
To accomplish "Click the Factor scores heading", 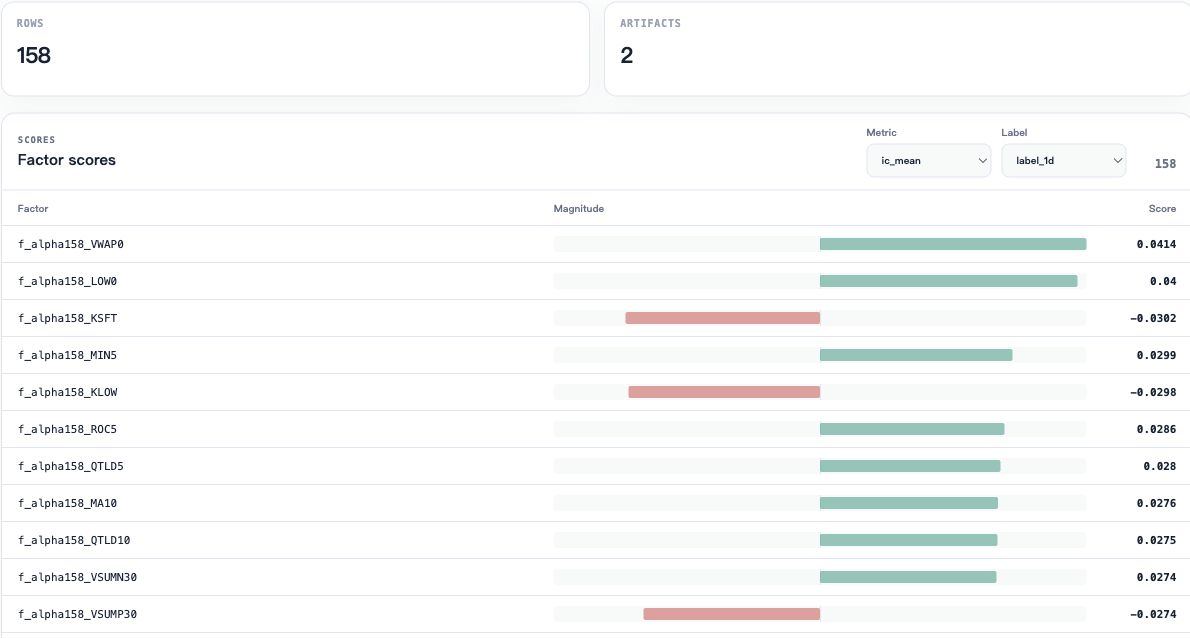I will [x=67, y=160].
